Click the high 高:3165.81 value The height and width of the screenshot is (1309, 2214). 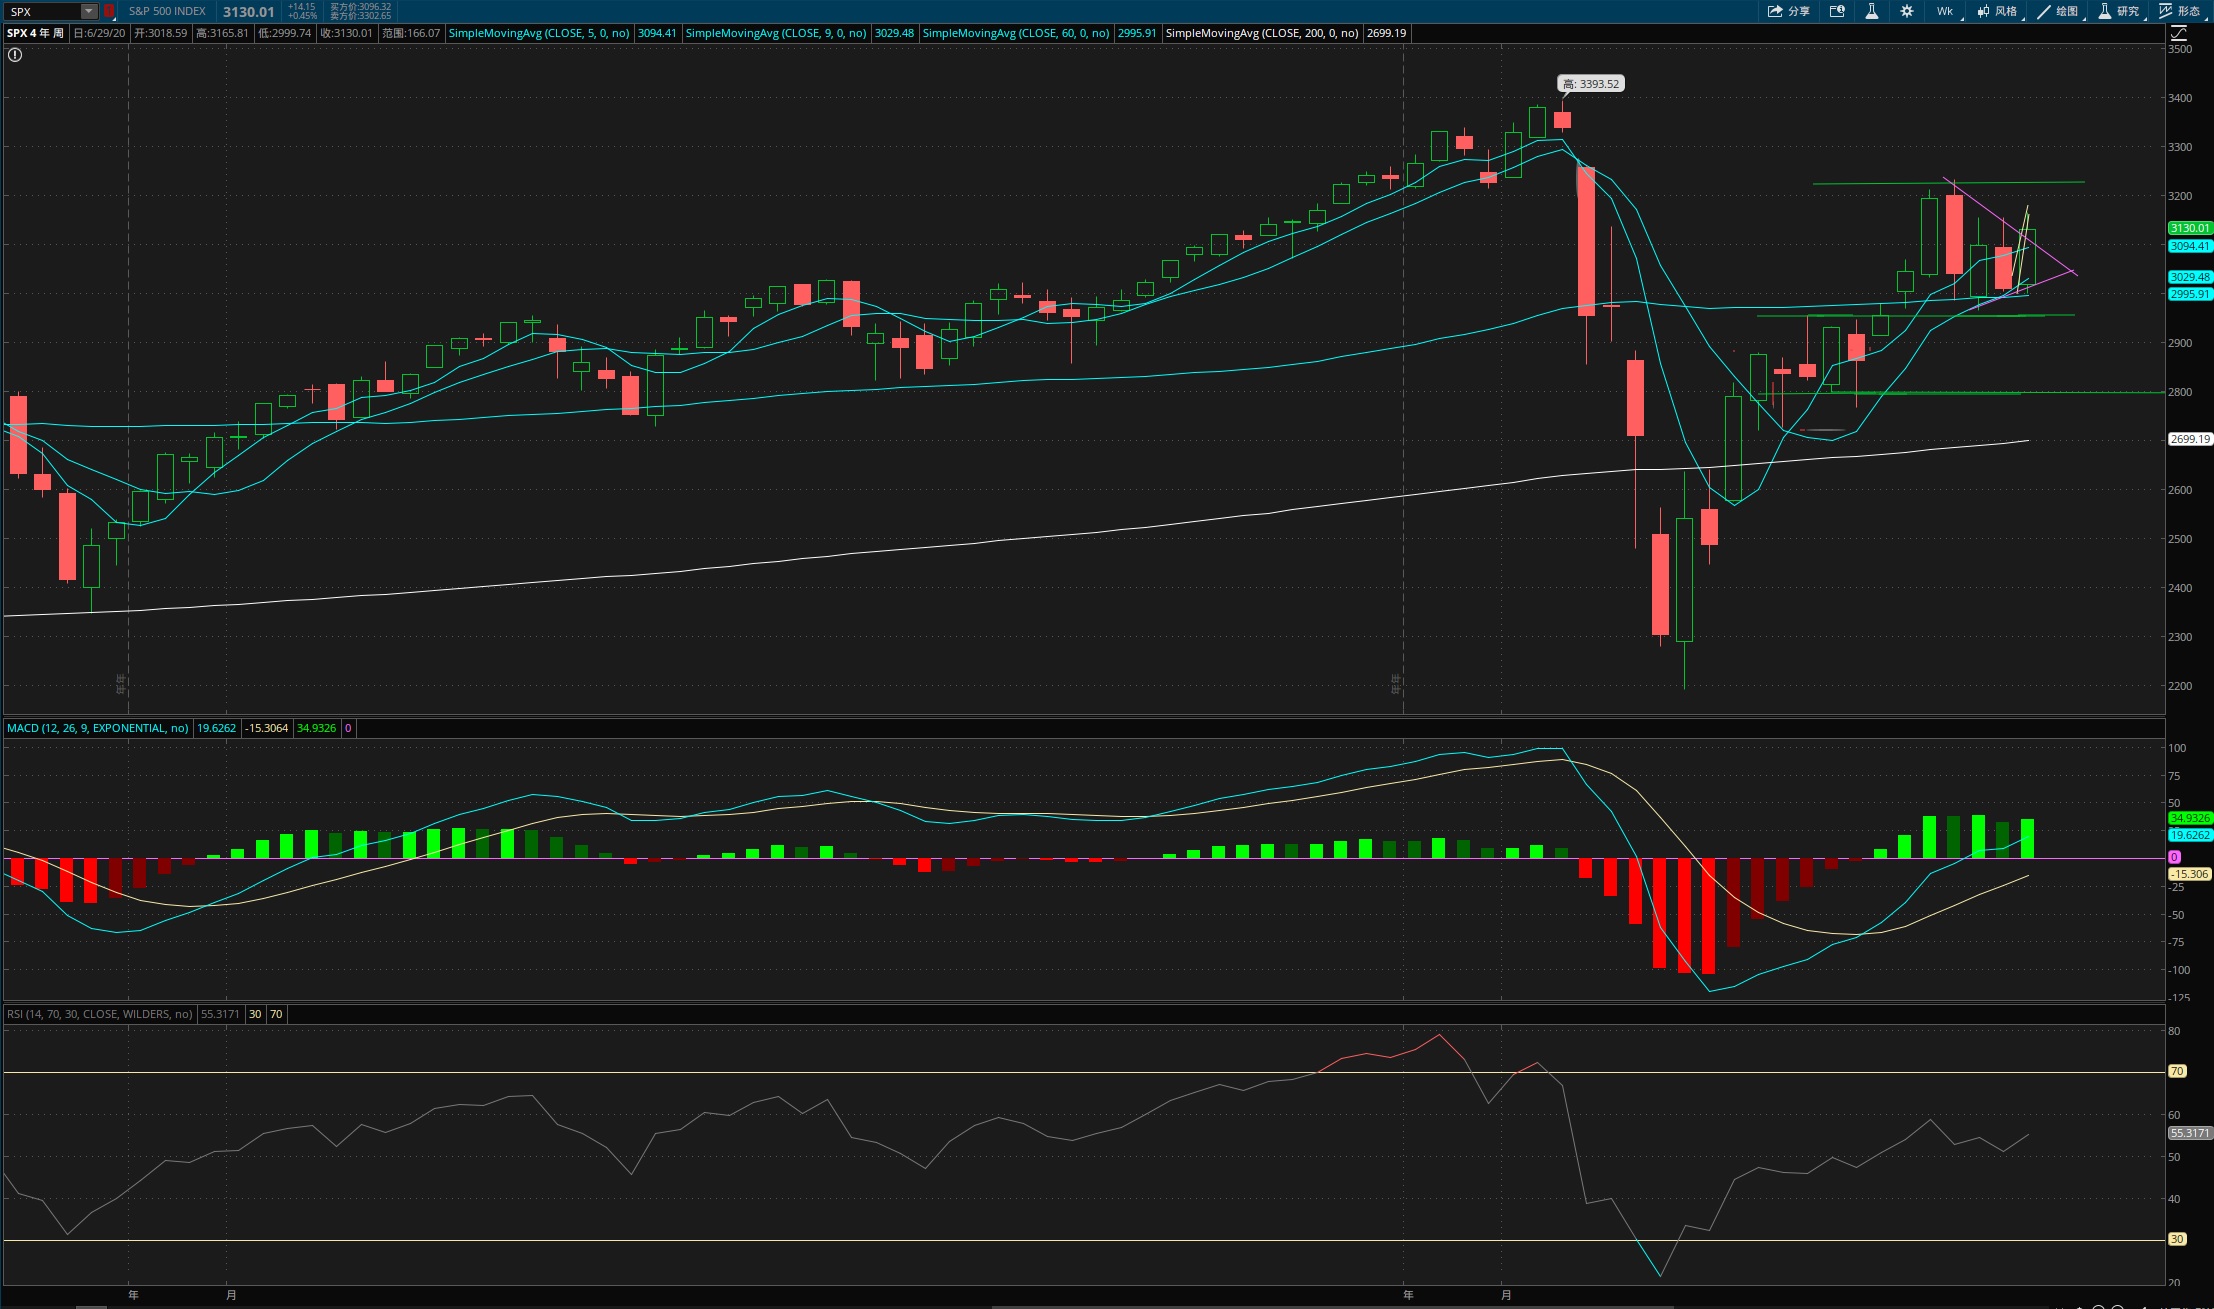[222, 33]
